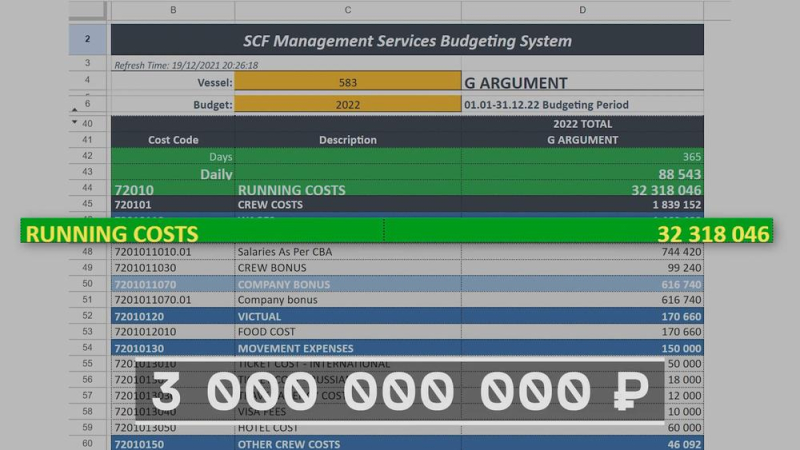
Task: Click lowercase Company bonus in row 51
Action: (278, 299)
